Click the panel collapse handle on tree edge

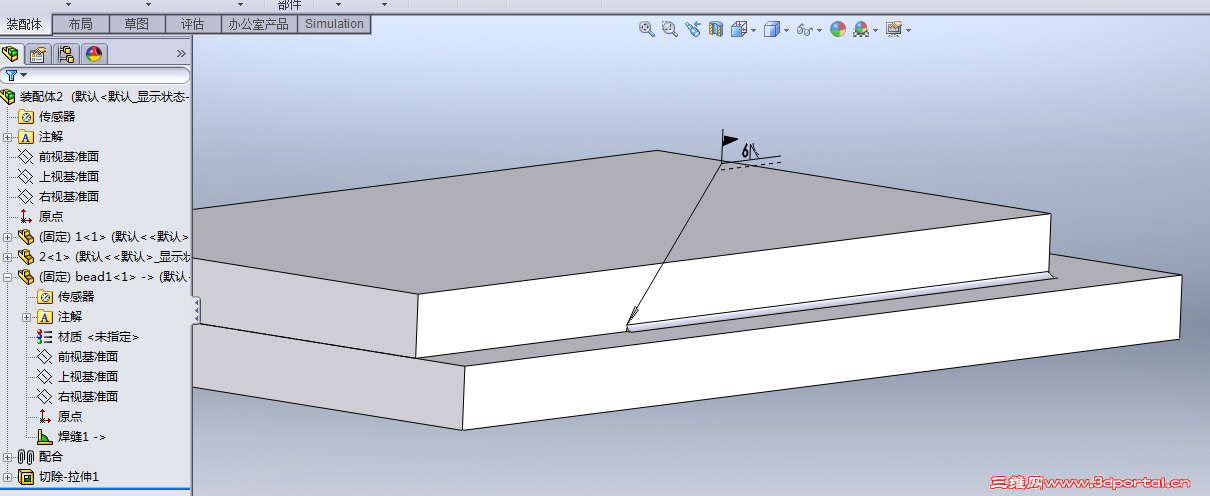(x=197, y=310)
